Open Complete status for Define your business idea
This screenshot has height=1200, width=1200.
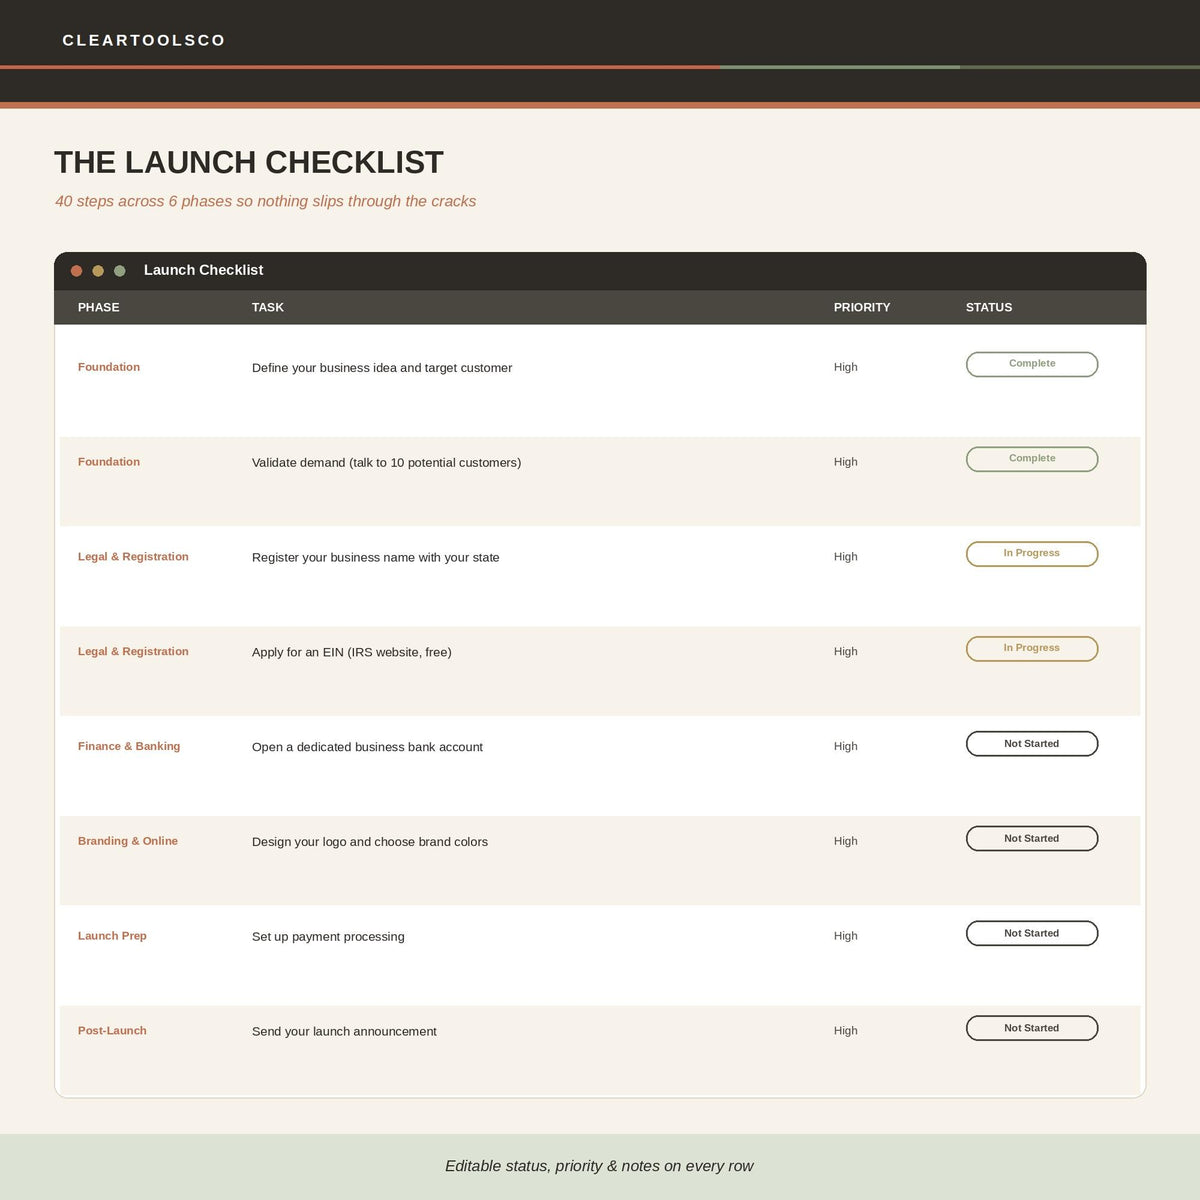click(x=1032, y=364)
